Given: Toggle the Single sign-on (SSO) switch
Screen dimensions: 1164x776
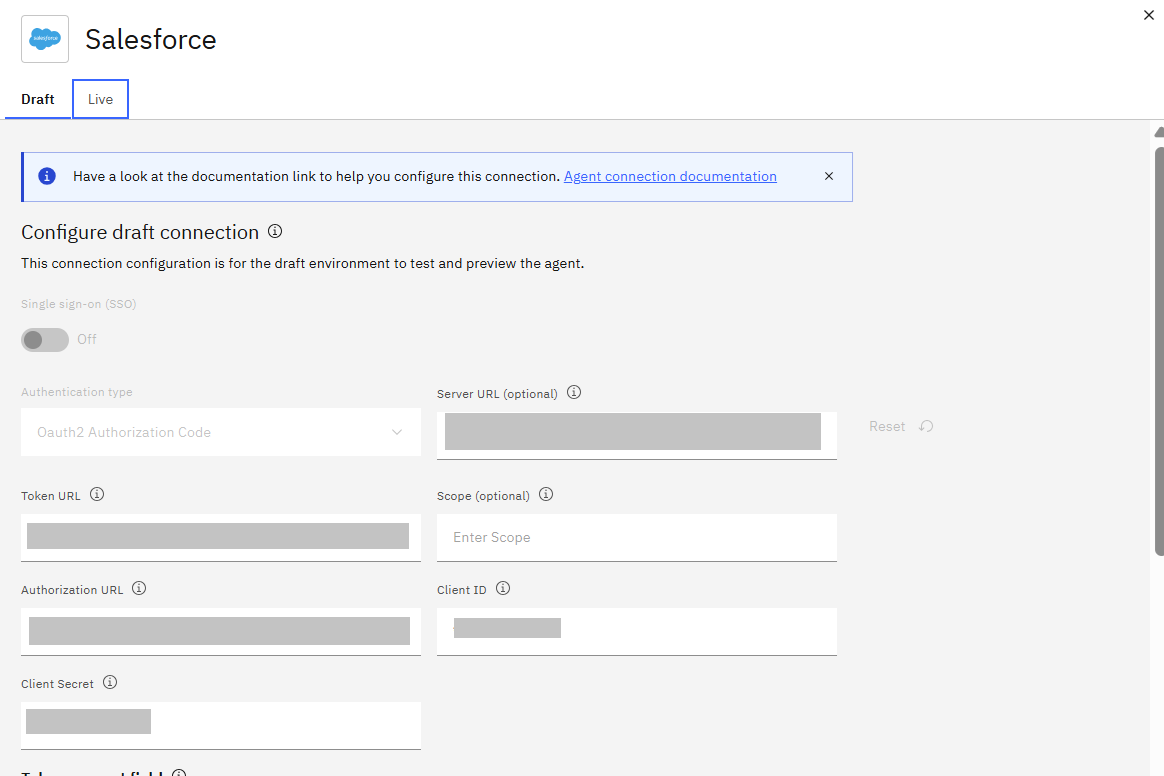Looking at the screenshot, I should tap(45, 339).
